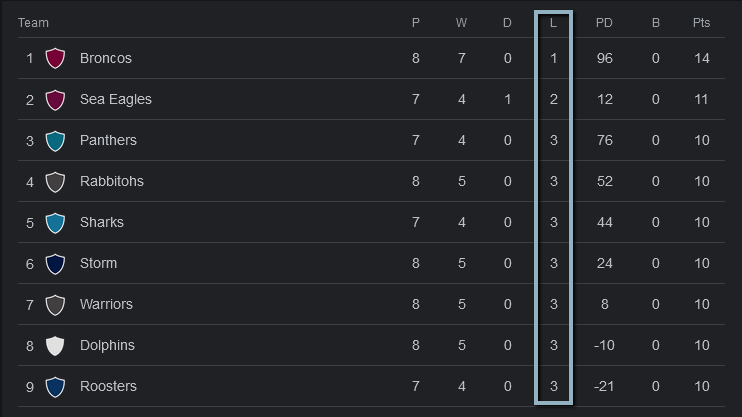Image resolution: width=742 pixels, height=417 pixels.
Task: Open the Sea Eagles team link
Action: 115,99
